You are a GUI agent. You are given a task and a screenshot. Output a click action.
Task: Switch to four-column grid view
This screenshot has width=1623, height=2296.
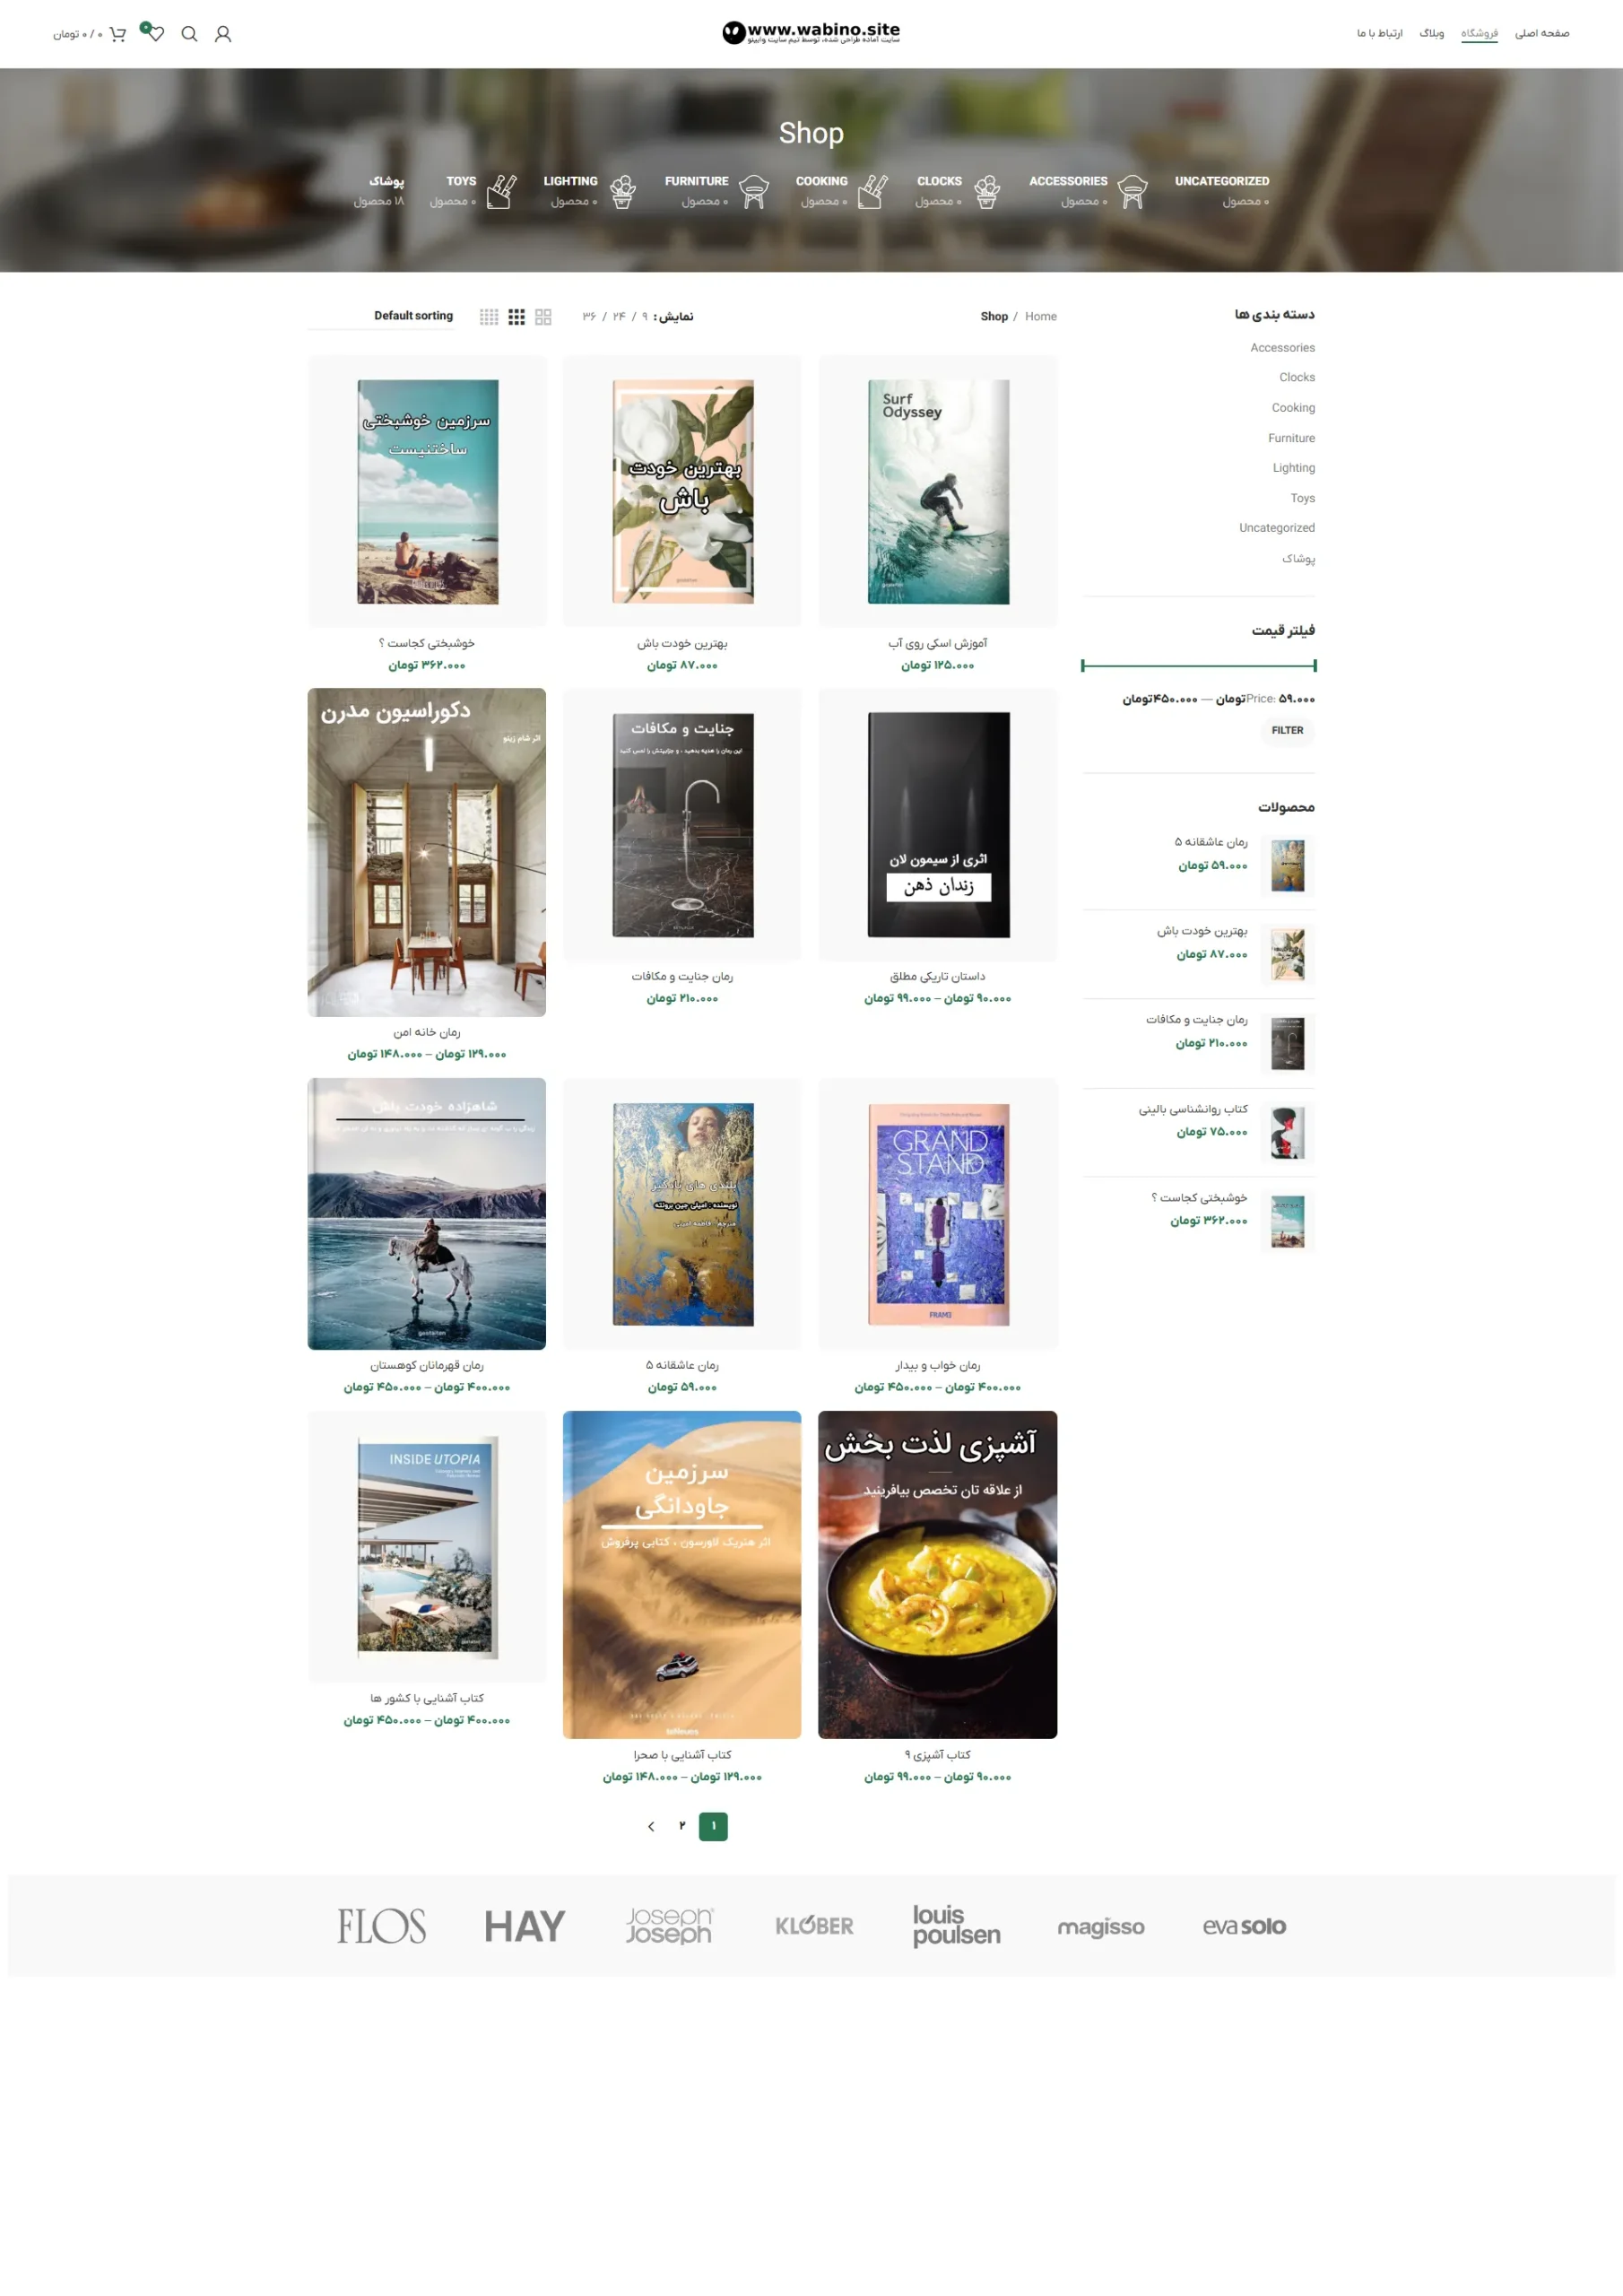point(489,317)
